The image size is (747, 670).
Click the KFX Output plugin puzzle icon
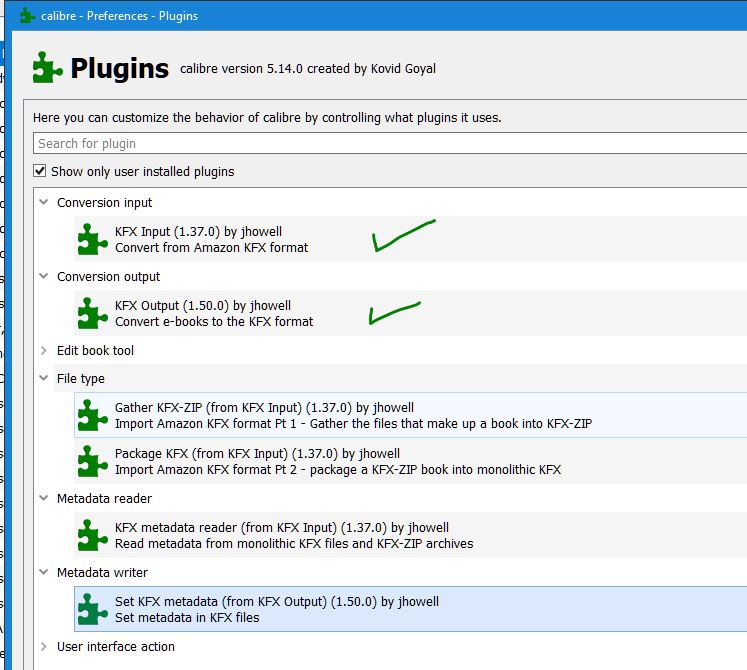point(92,313)
